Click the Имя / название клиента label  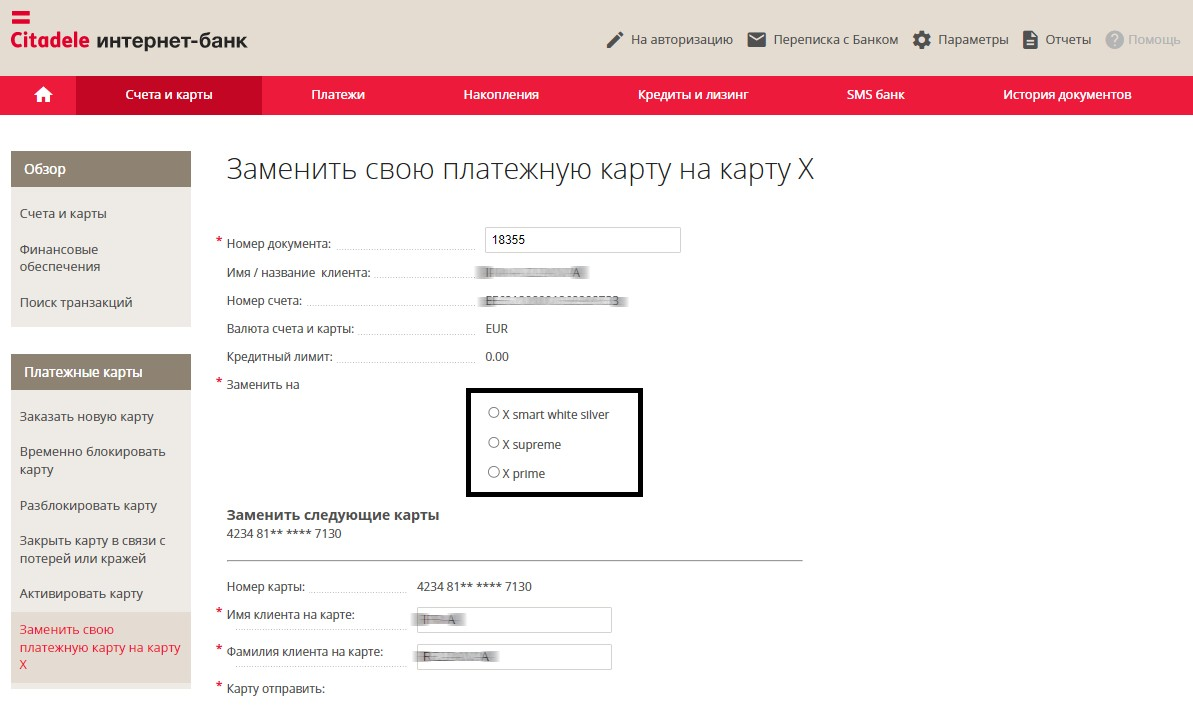(298, 272)
